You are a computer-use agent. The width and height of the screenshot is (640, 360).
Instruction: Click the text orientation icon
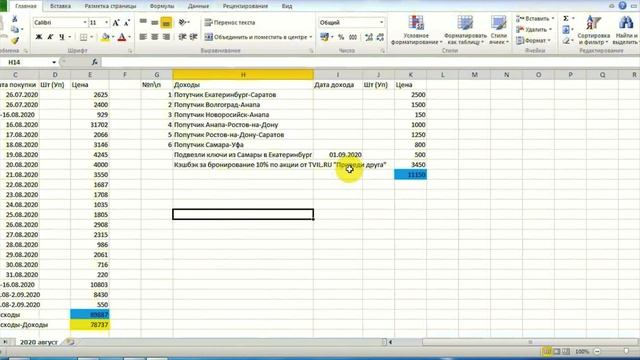(182, 22)
